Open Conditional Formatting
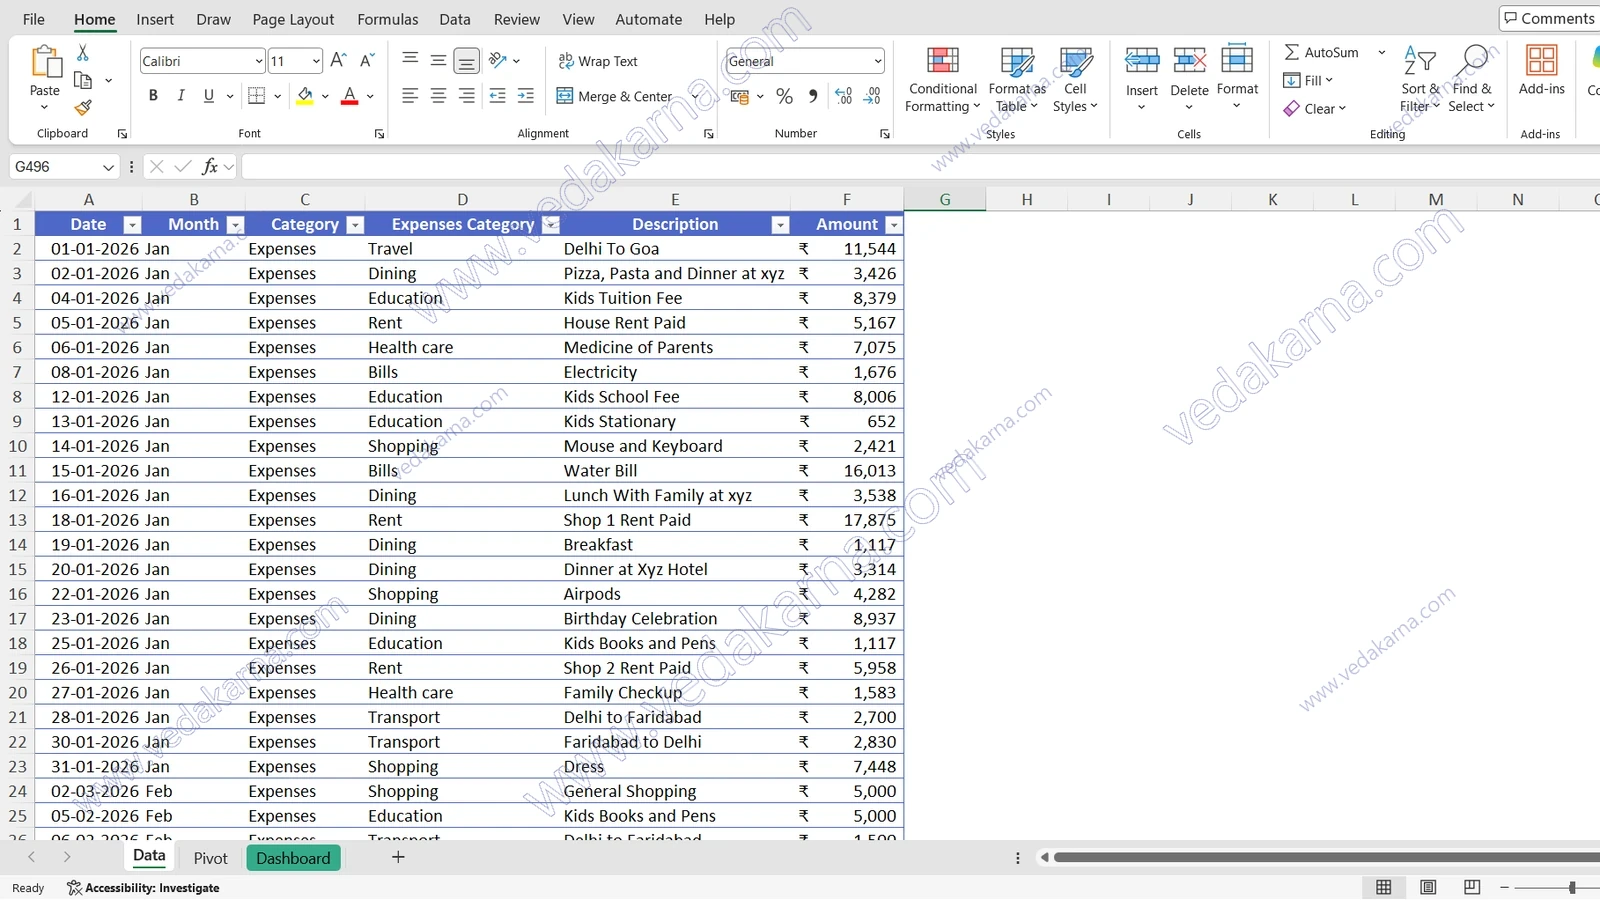This screenshot has height=900, width=1600. pyautogui.click(x=942, y=80)
